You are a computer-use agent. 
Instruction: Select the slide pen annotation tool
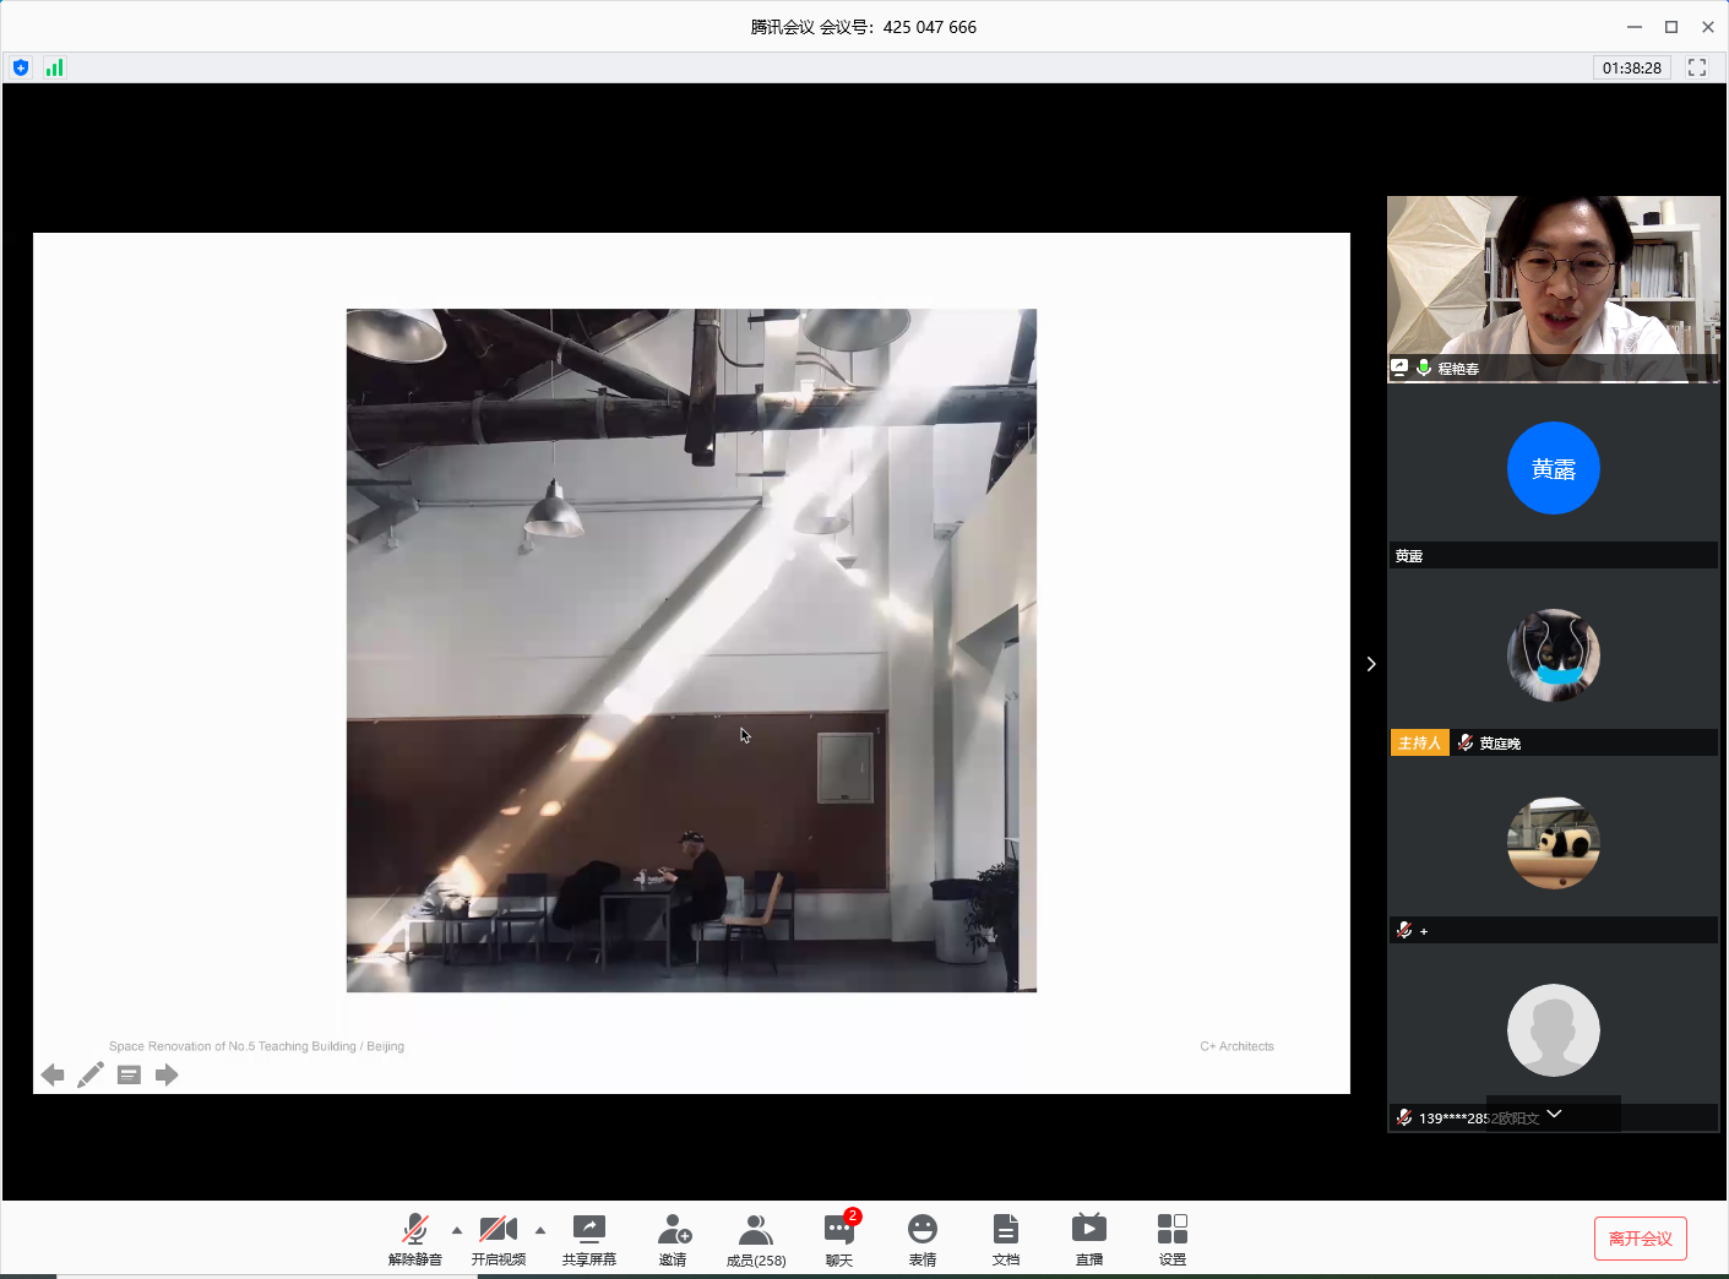click(91, 1075)
